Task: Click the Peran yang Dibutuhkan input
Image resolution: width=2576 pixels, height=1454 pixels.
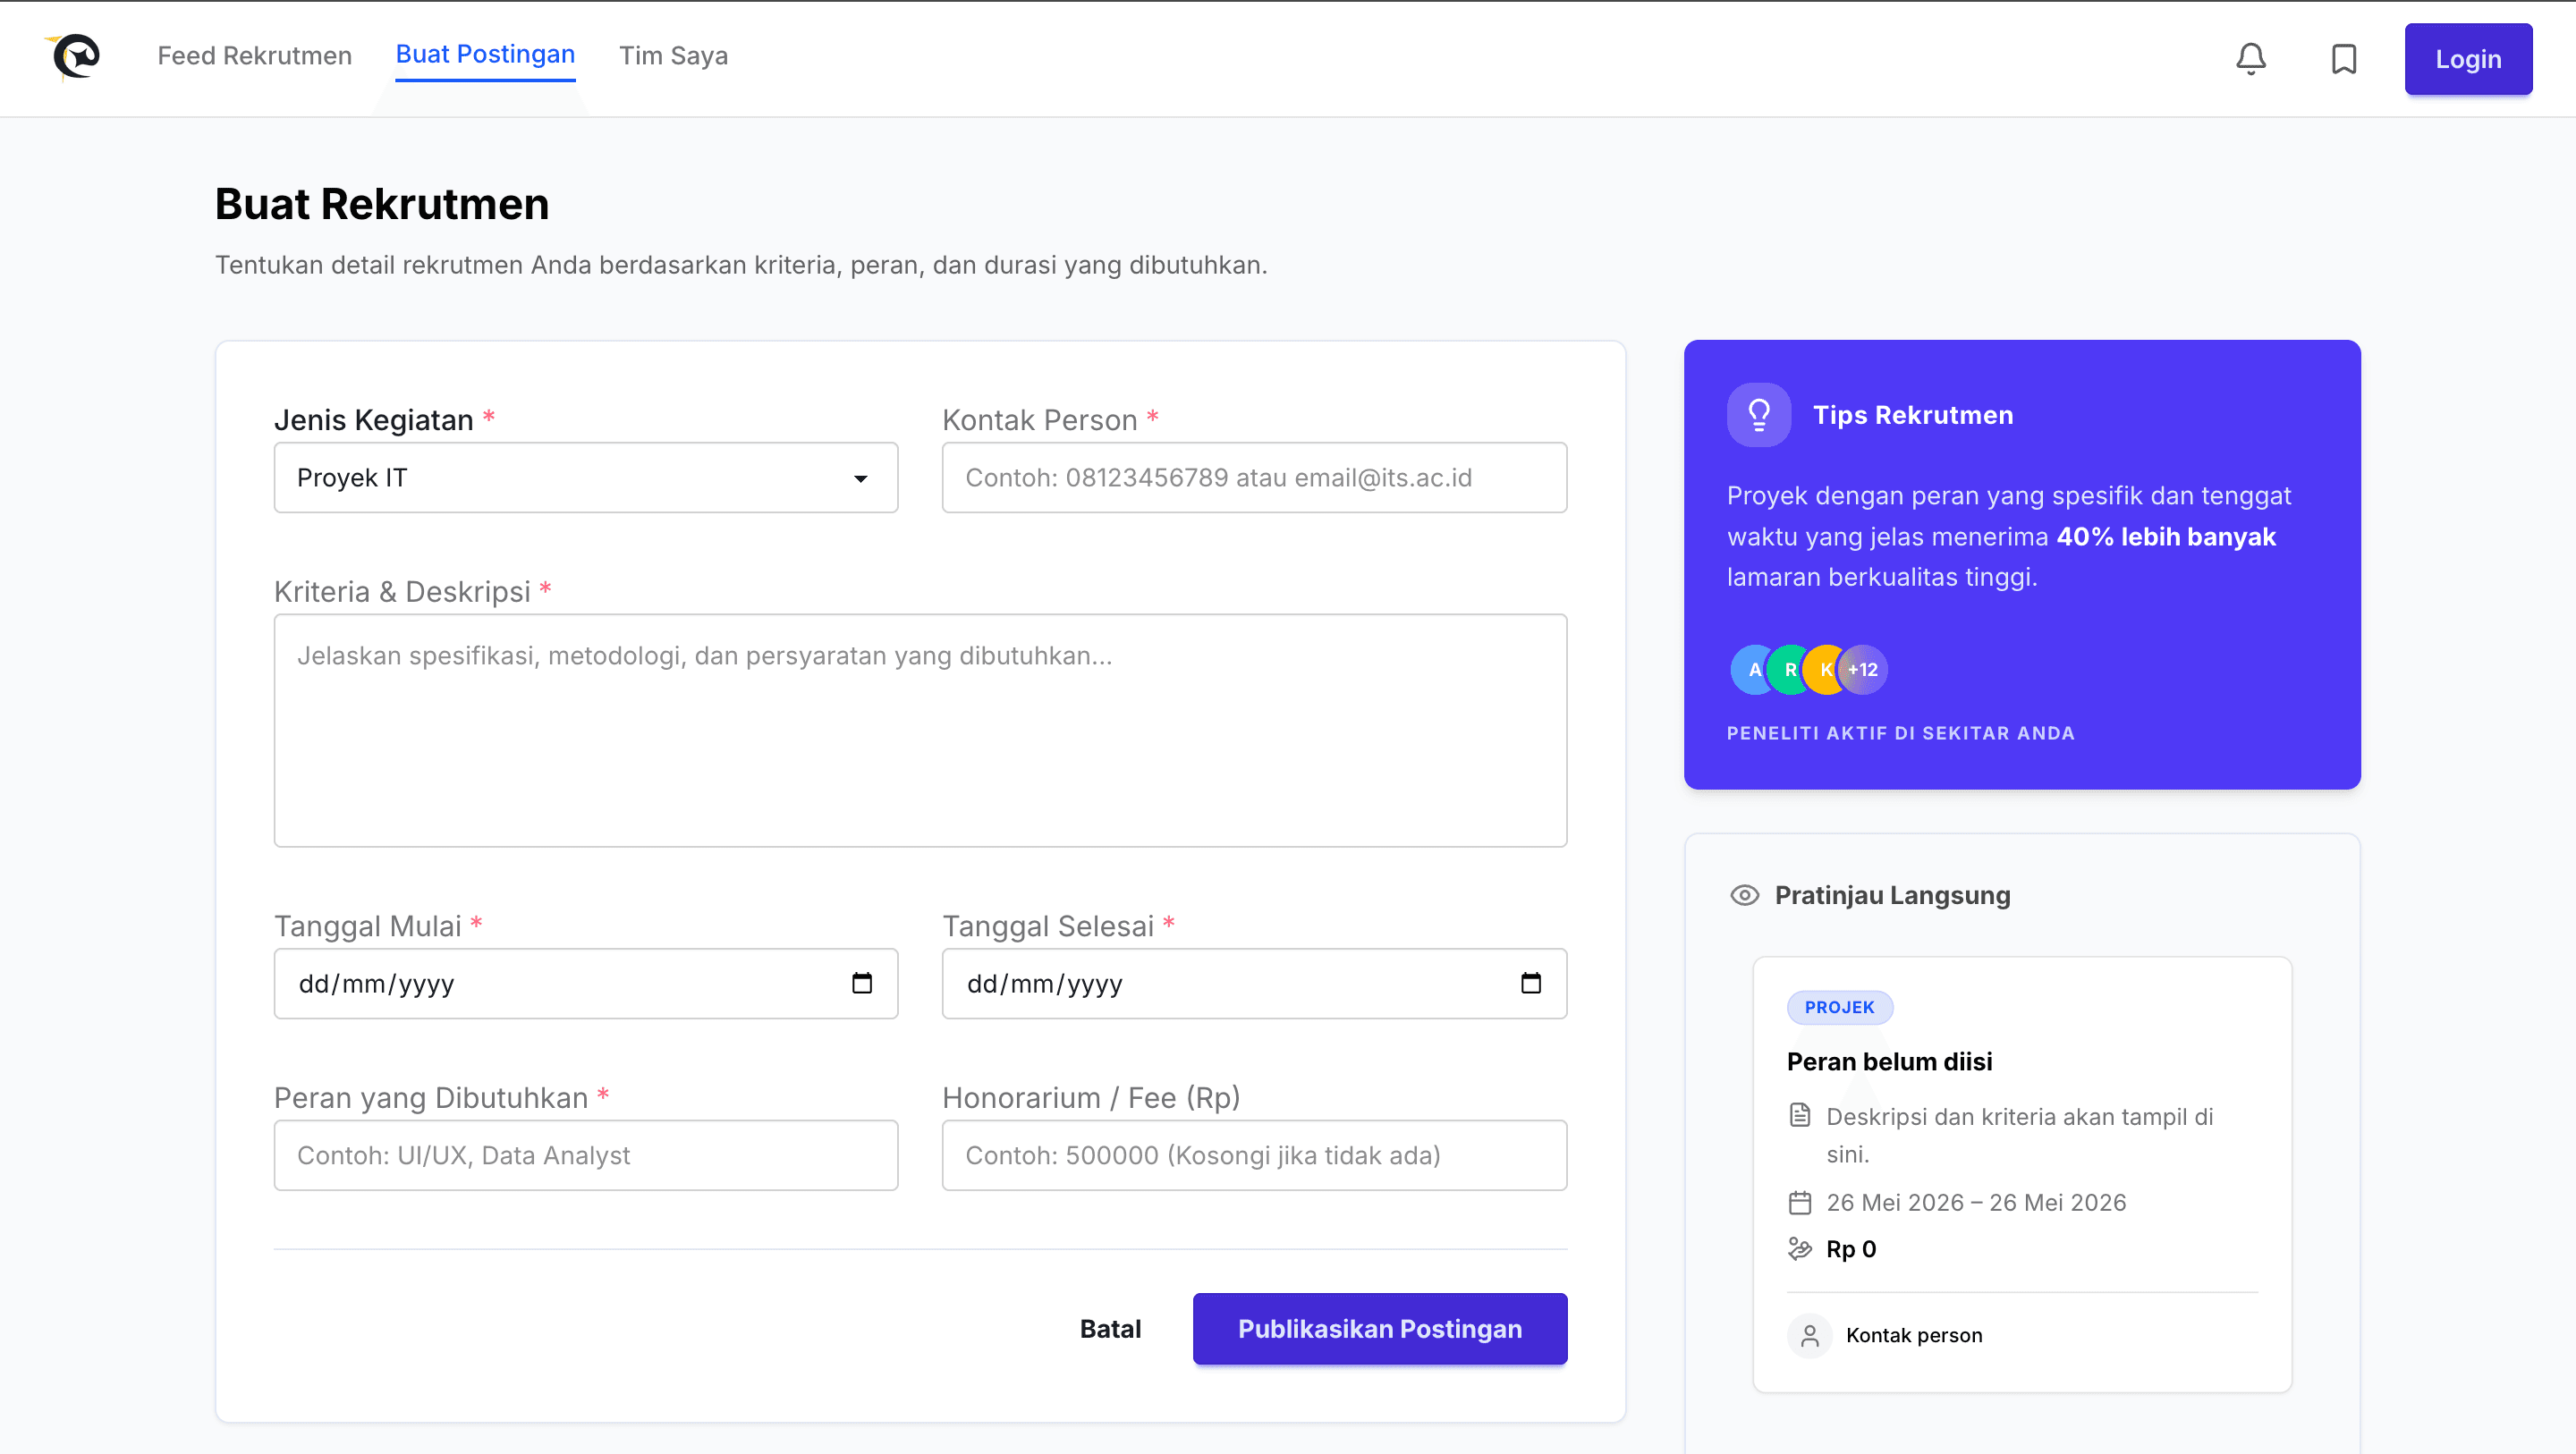Action: [x=586, y=1155]
